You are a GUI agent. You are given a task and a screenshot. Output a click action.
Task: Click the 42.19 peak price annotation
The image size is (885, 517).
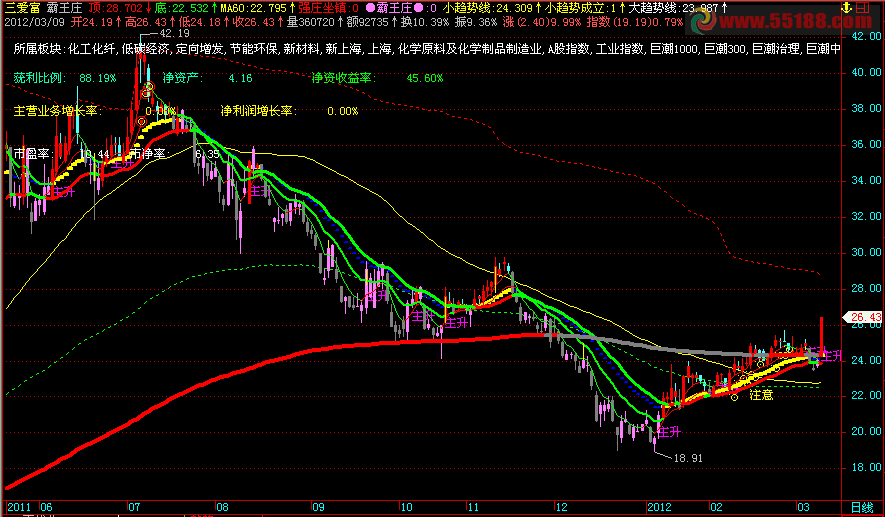[175, 33]
